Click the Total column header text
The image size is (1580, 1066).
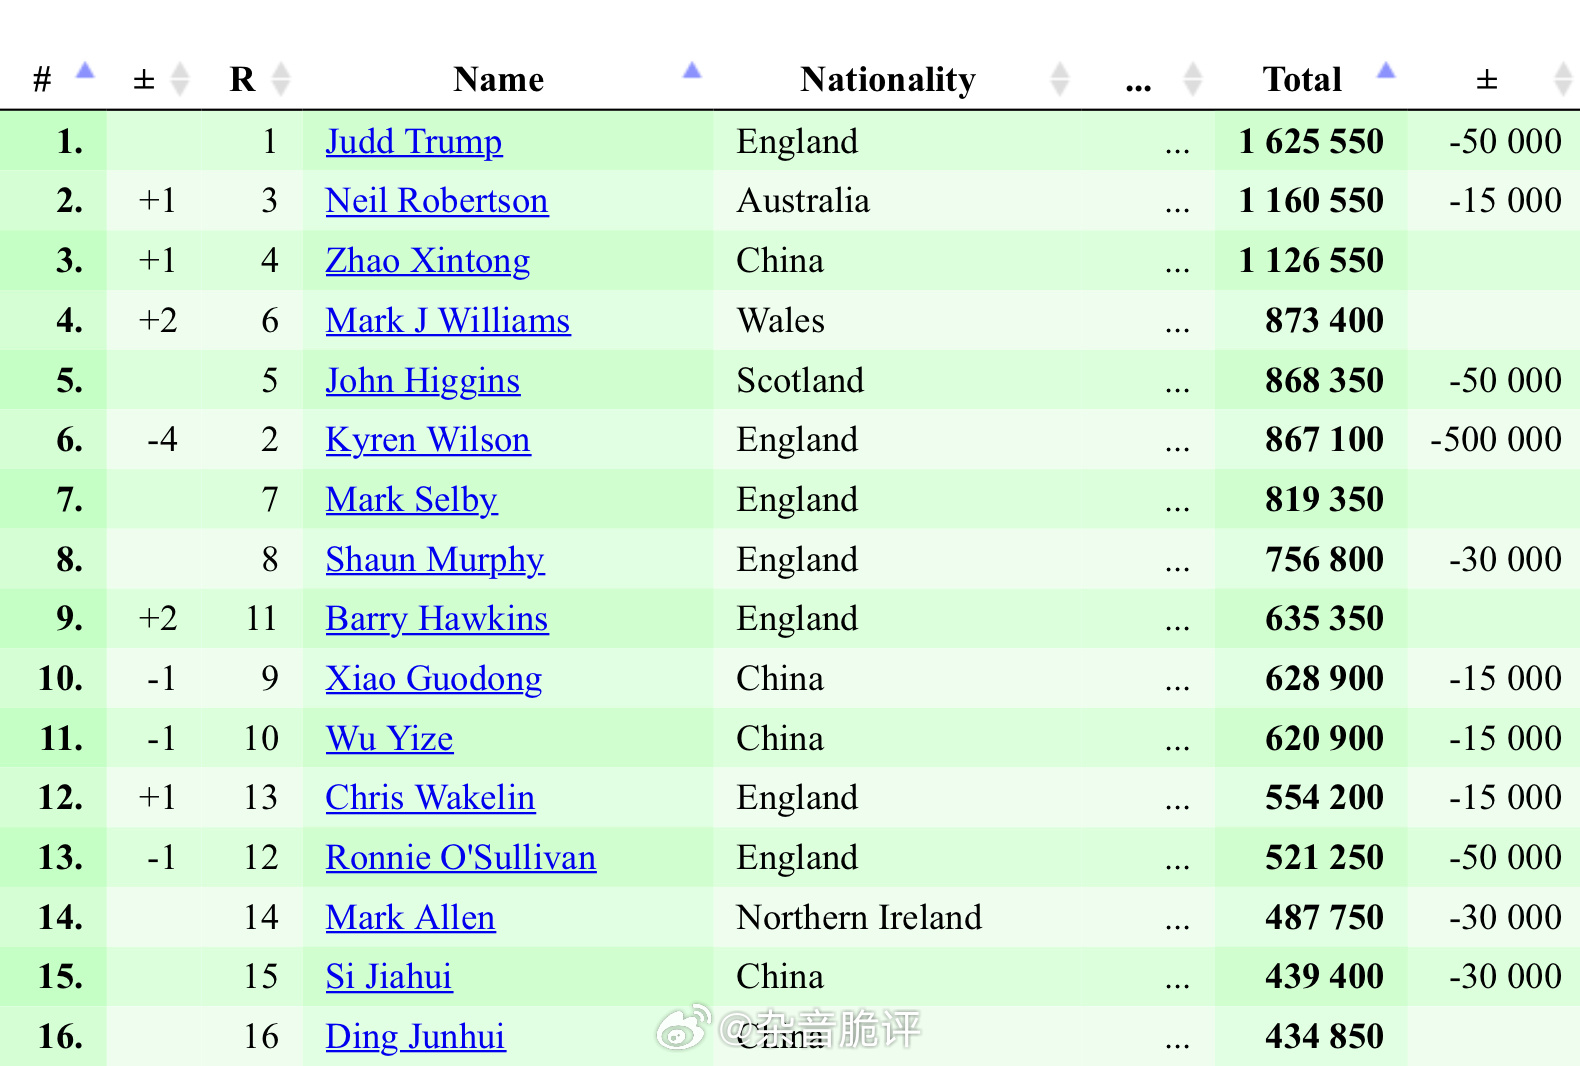[1301, 79]
